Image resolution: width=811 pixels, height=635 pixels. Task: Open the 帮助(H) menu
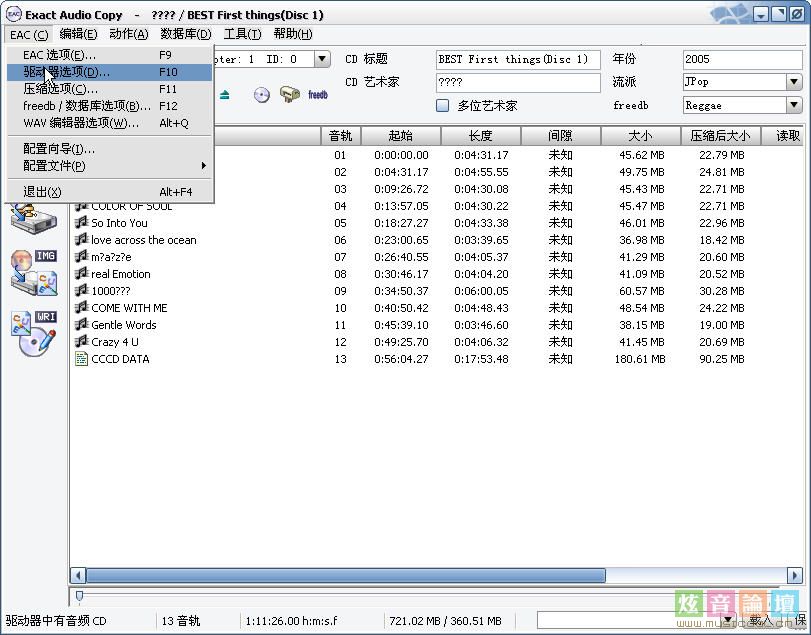coord(293,34)
